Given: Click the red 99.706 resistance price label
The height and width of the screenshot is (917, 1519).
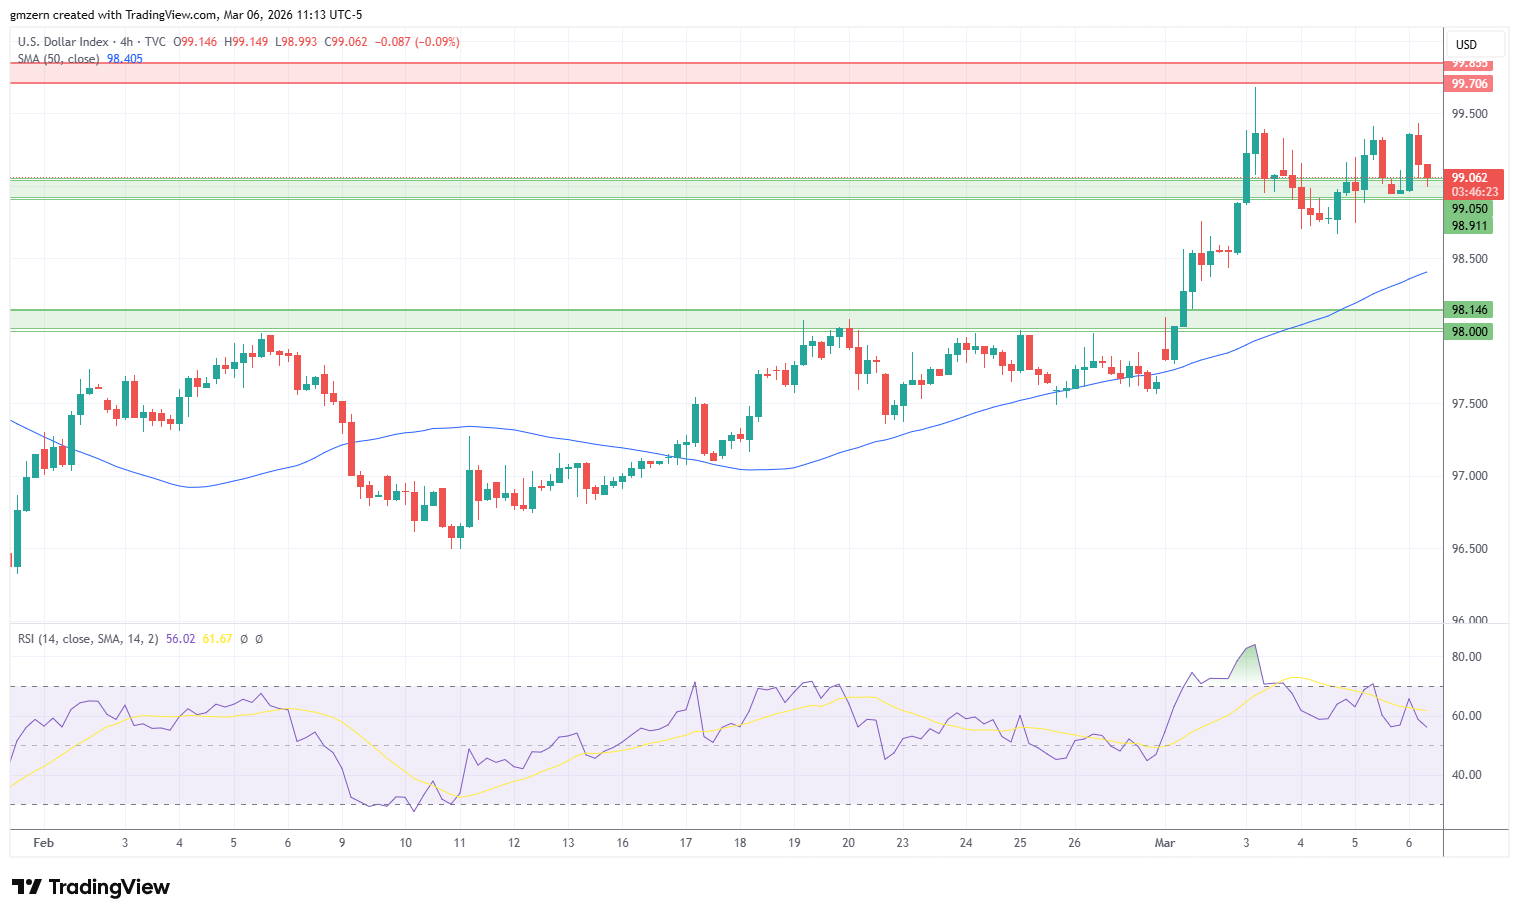Looking at the screenshot, I should pyautogui.click(x=1470, y=84).
